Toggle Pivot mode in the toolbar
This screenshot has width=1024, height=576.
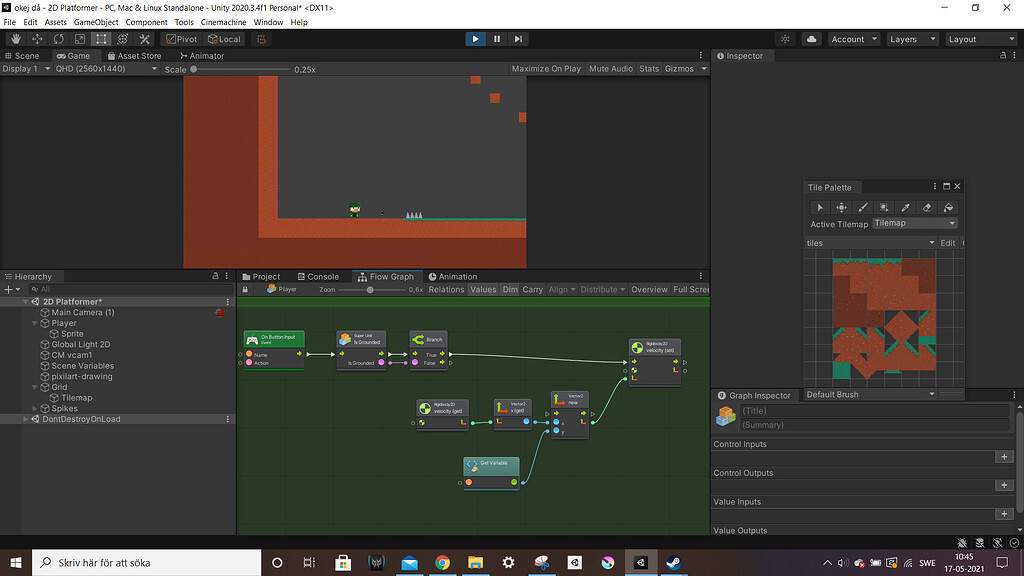pos(182,39)
